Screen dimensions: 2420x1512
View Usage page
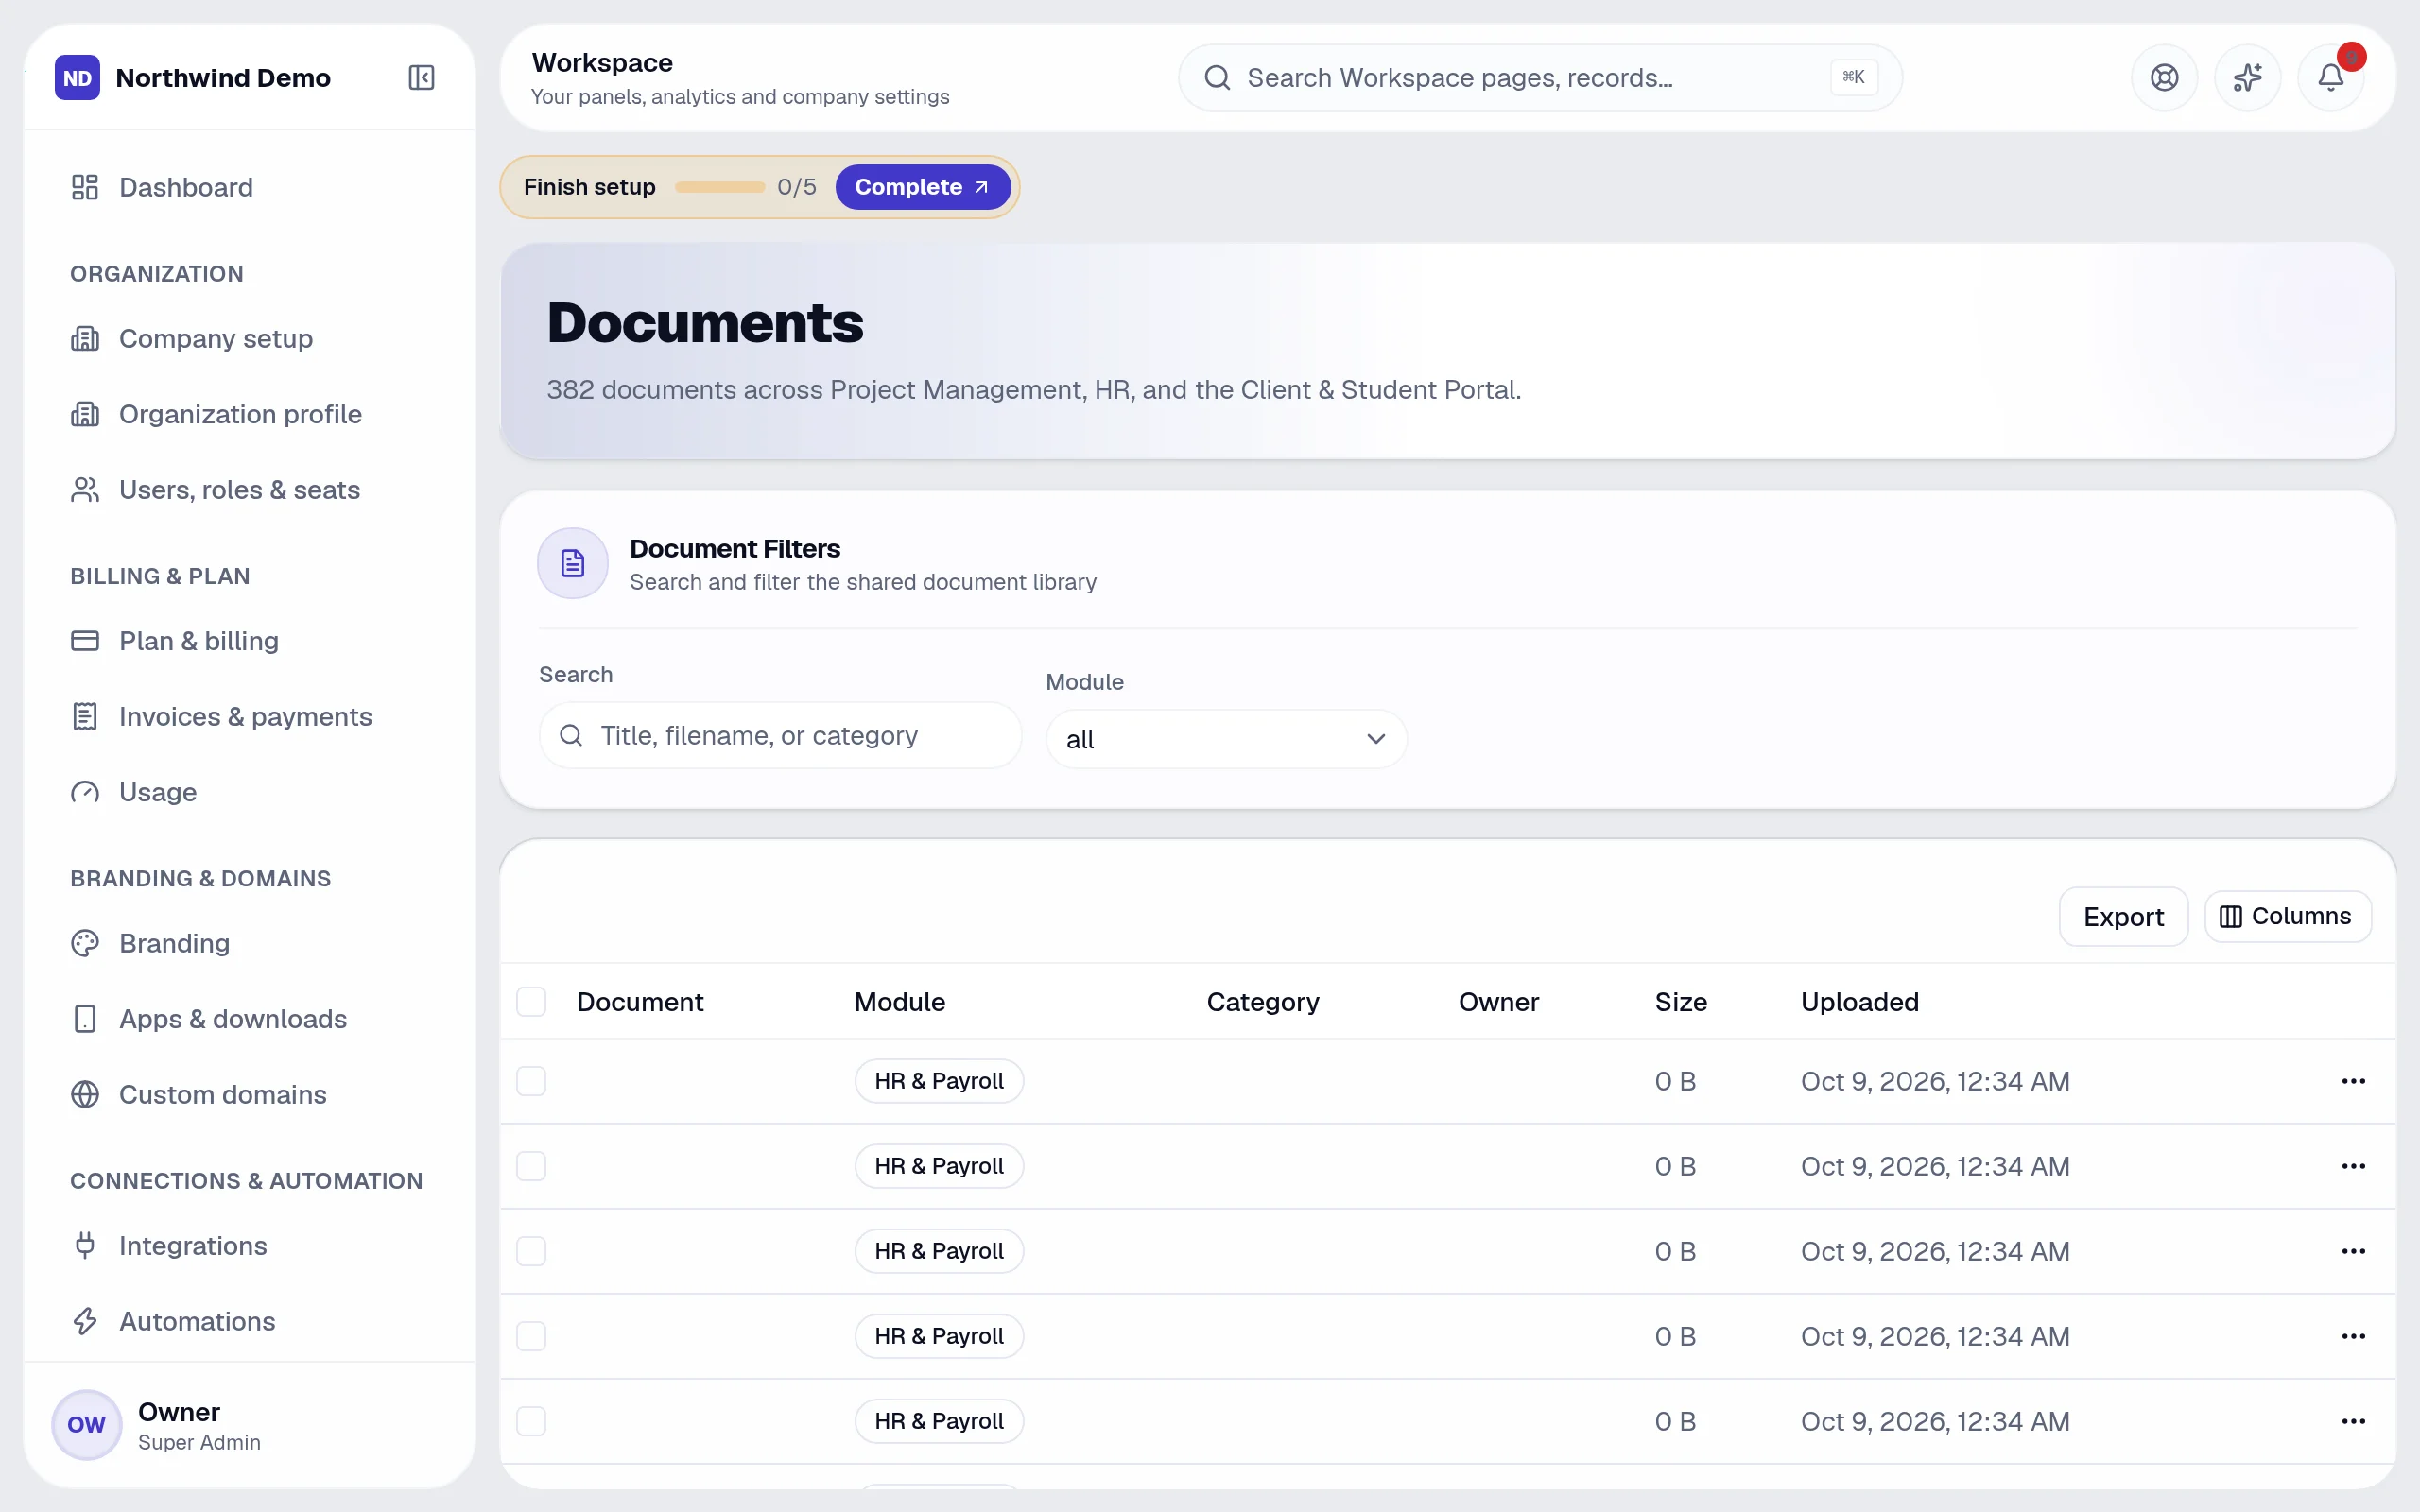[x=249, y=792]
